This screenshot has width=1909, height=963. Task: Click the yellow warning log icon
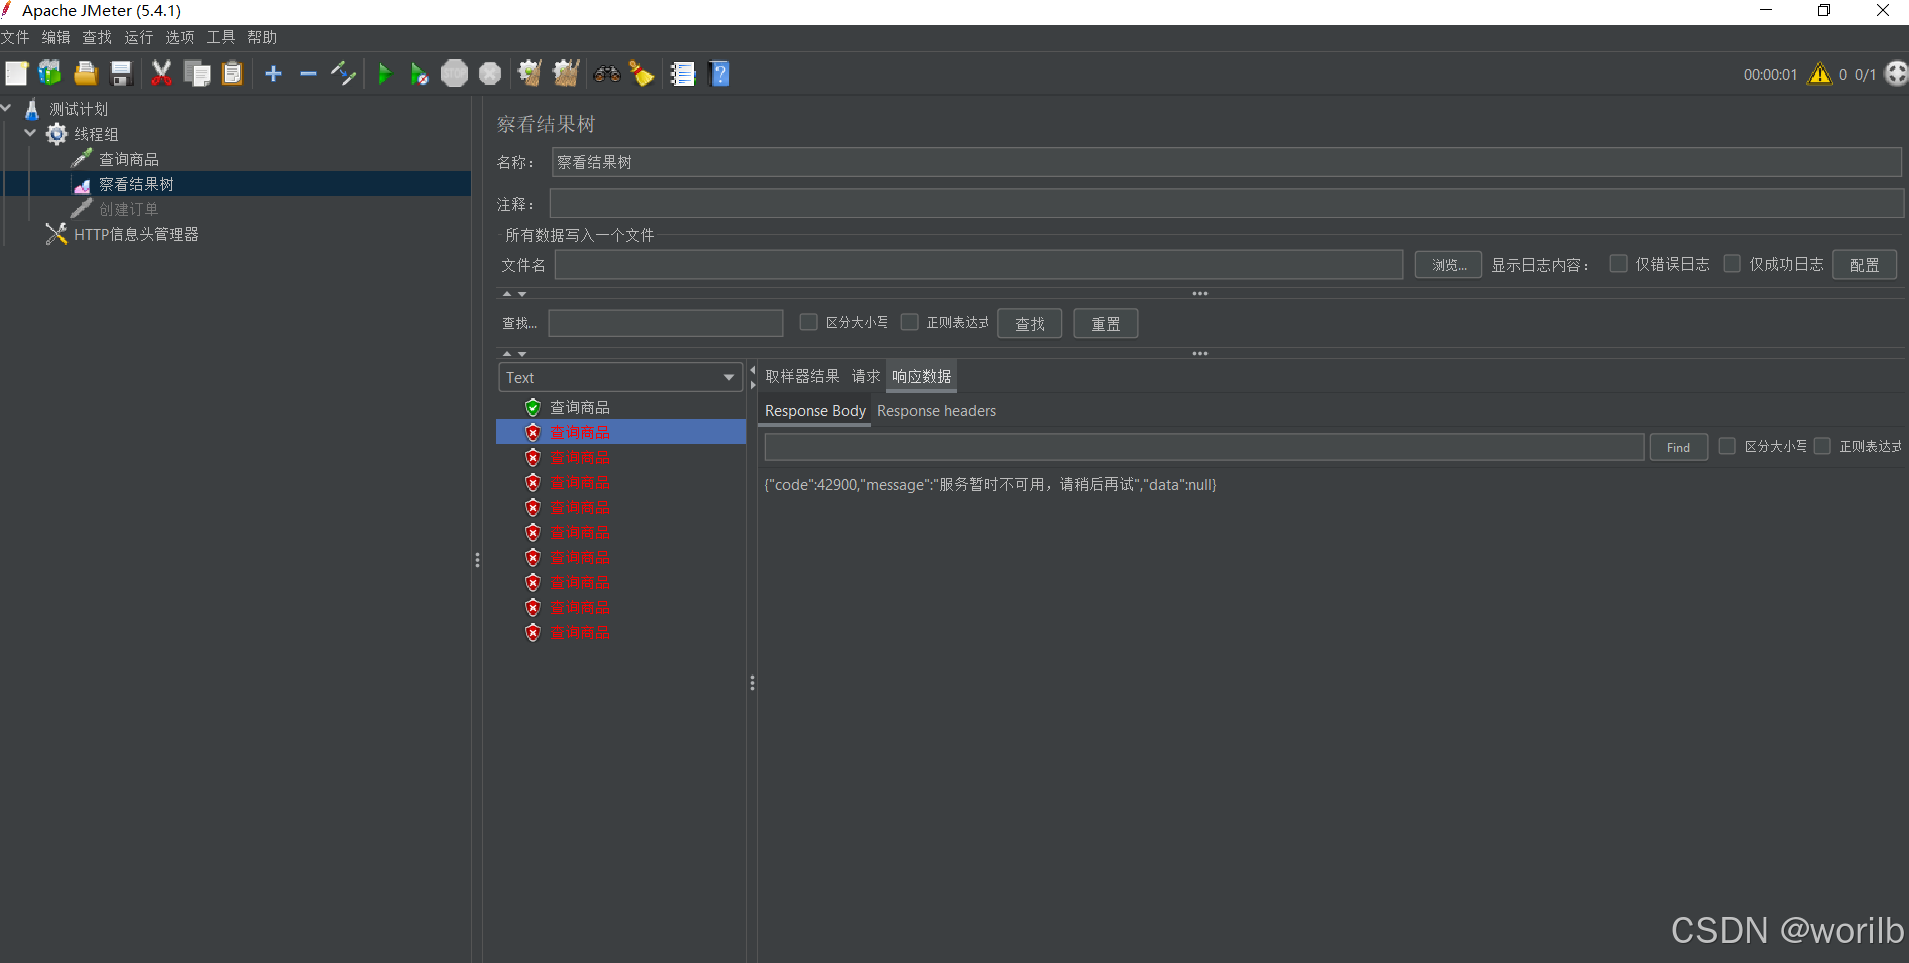pos(1820,74)
